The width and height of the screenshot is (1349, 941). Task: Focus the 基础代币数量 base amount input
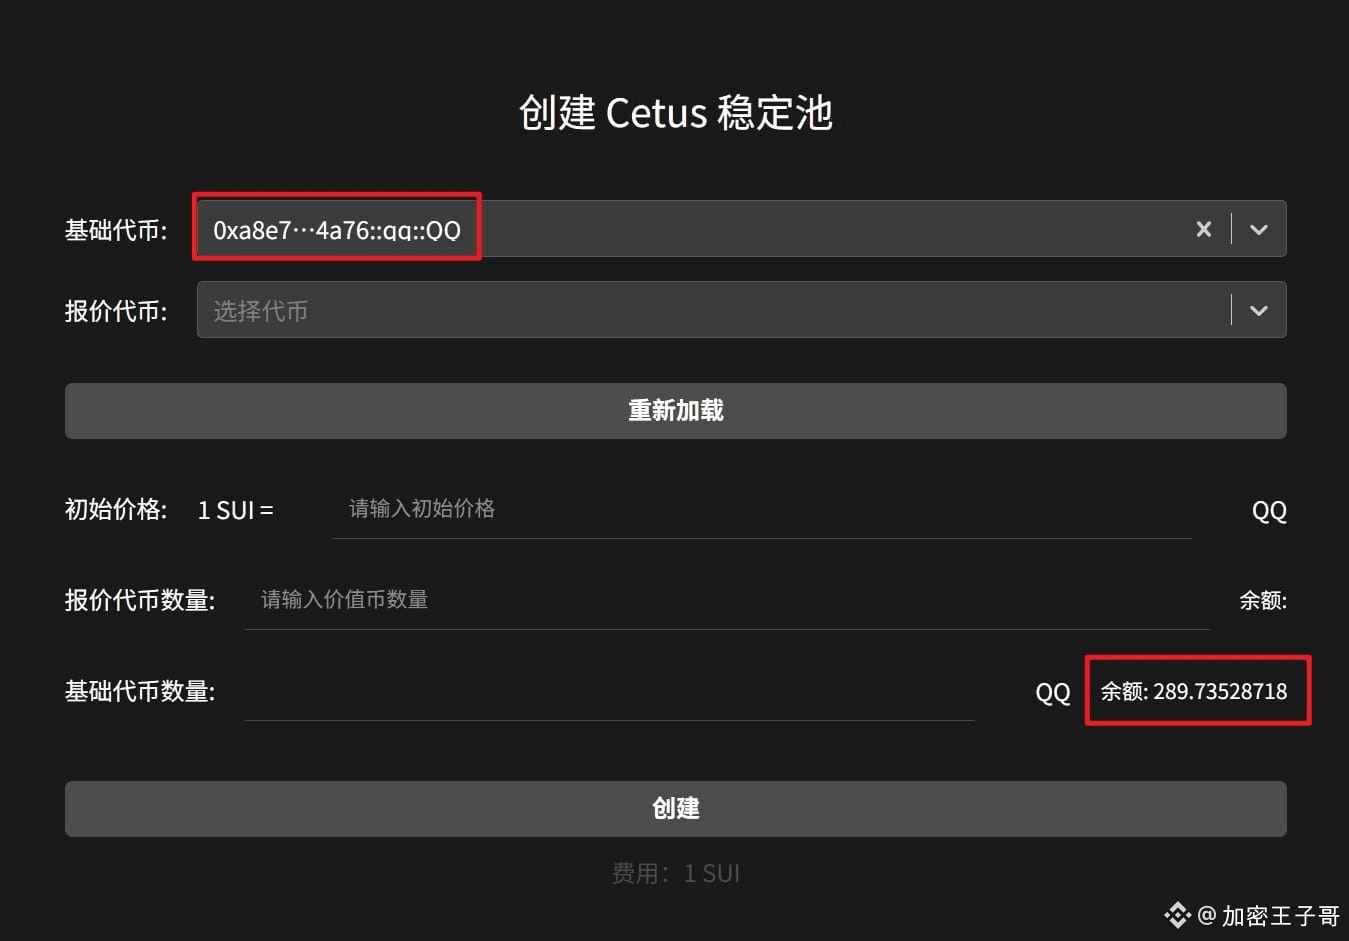click(x=608, y=692)
